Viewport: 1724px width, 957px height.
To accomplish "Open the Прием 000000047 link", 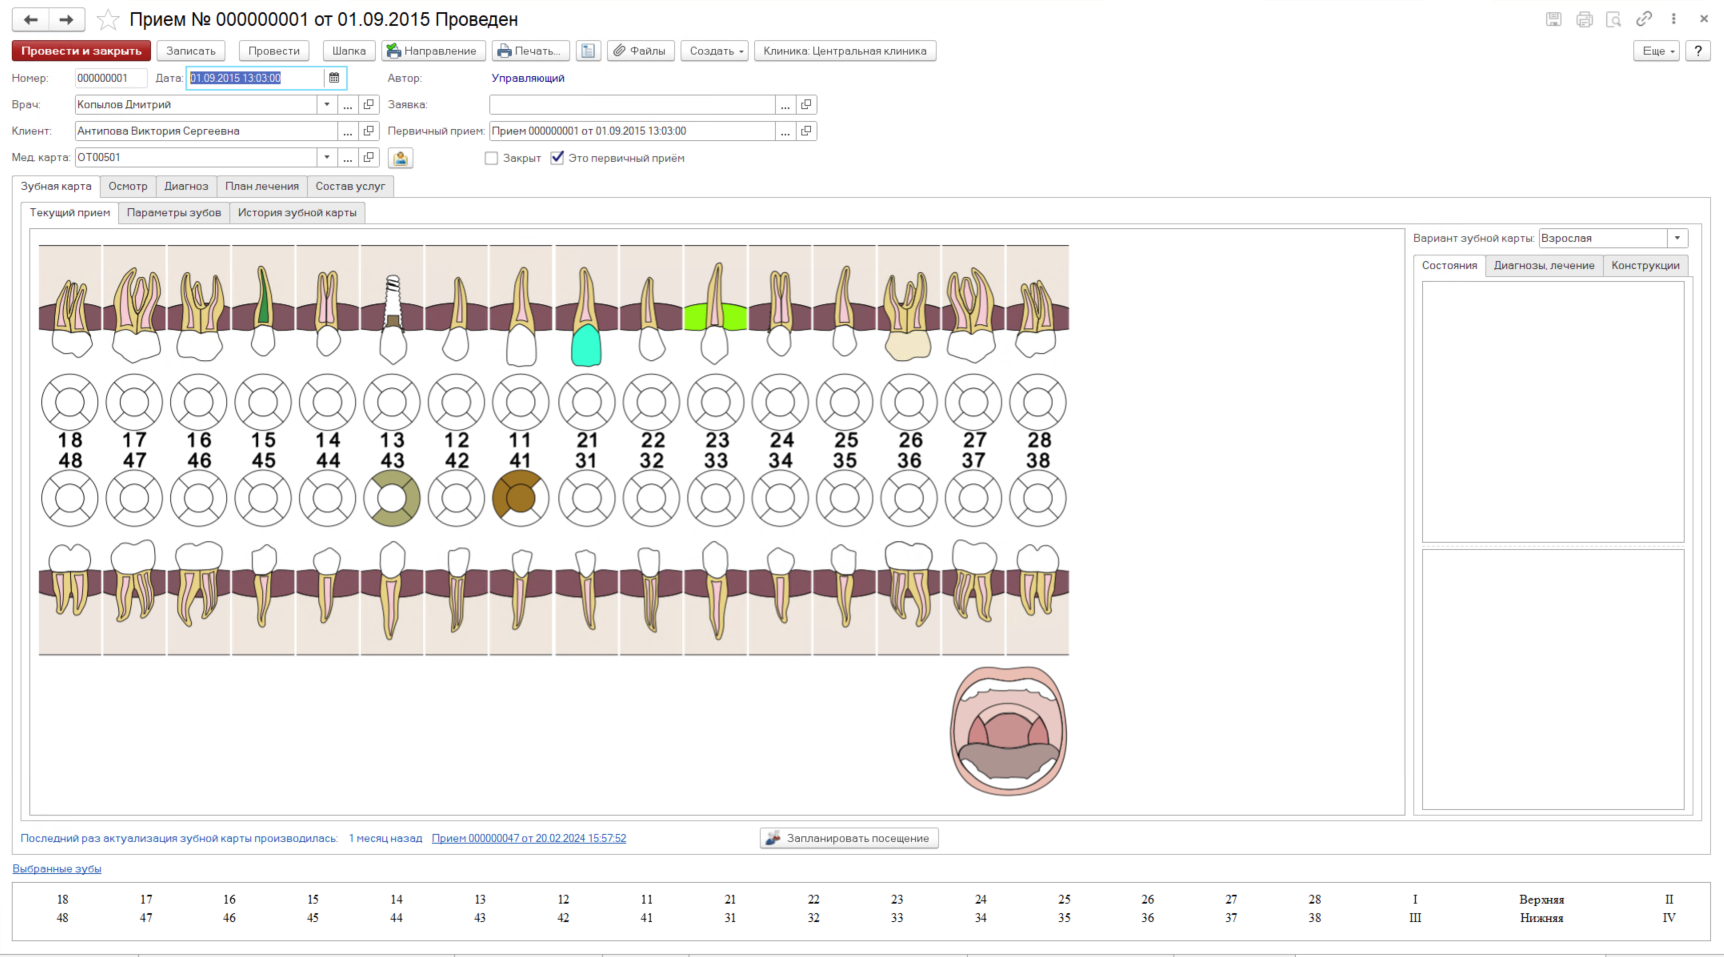I will 529,839.
